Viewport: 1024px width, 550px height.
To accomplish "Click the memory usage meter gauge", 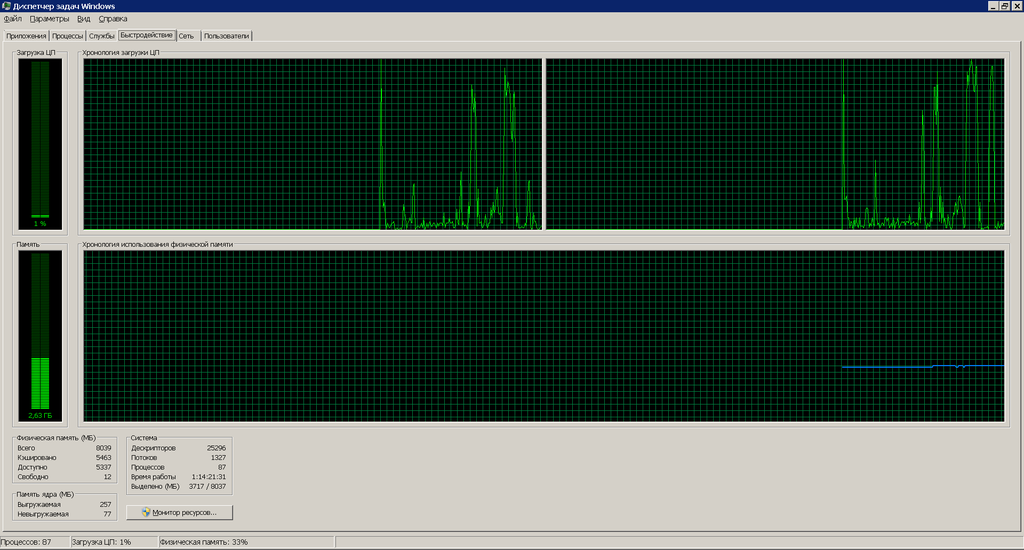I will point(40,336).
